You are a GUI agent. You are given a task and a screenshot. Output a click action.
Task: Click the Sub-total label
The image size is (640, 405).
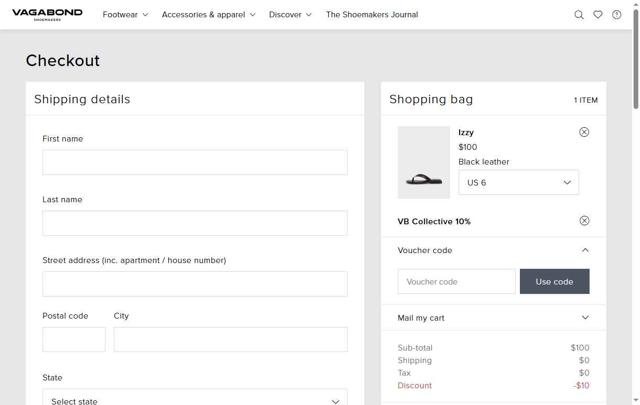coord(415,348)
